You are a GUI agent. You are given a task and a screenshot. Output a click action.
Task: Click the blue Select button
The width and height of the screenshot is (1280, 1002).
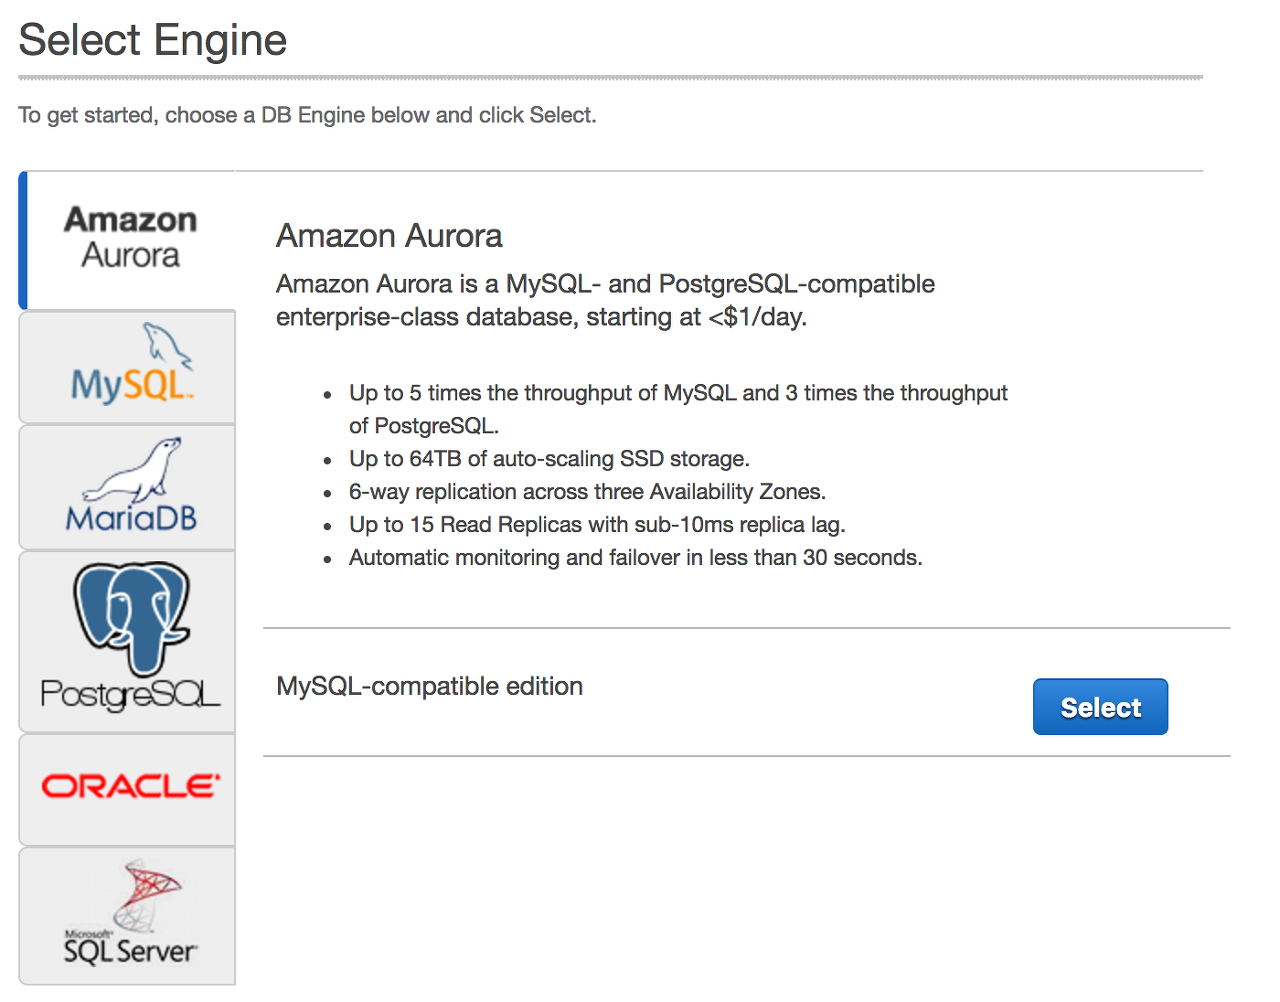1100,707
